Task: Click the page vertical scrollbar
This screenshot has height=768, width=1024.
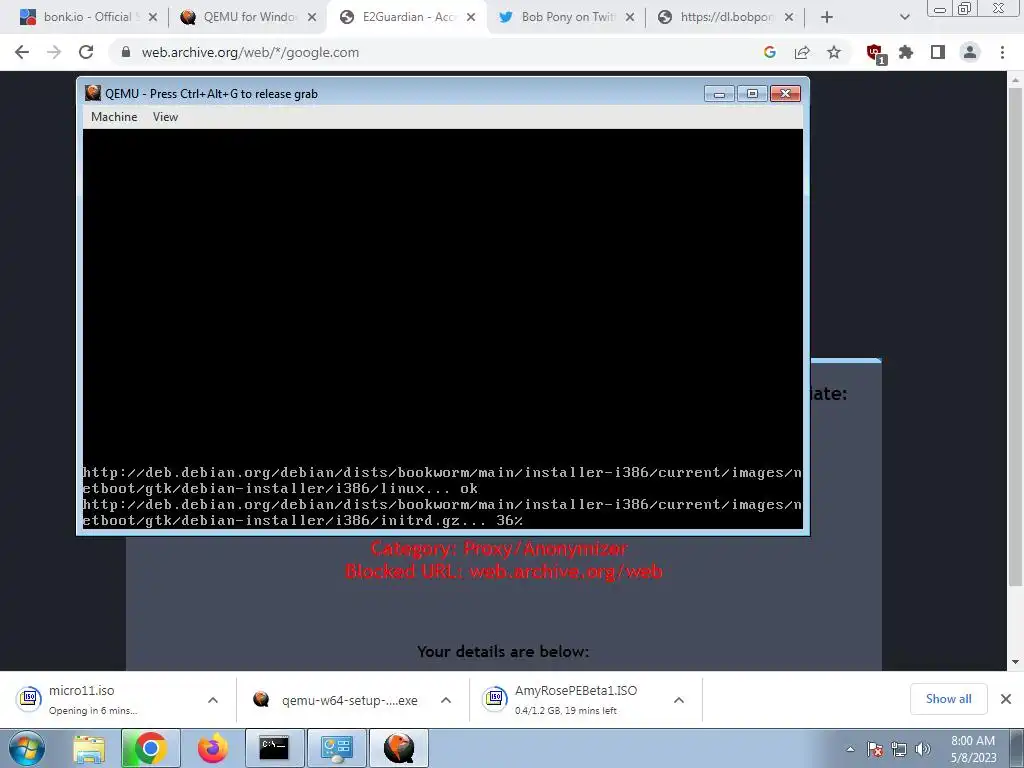Action: pyautogui.click(x=1015, y=336)
